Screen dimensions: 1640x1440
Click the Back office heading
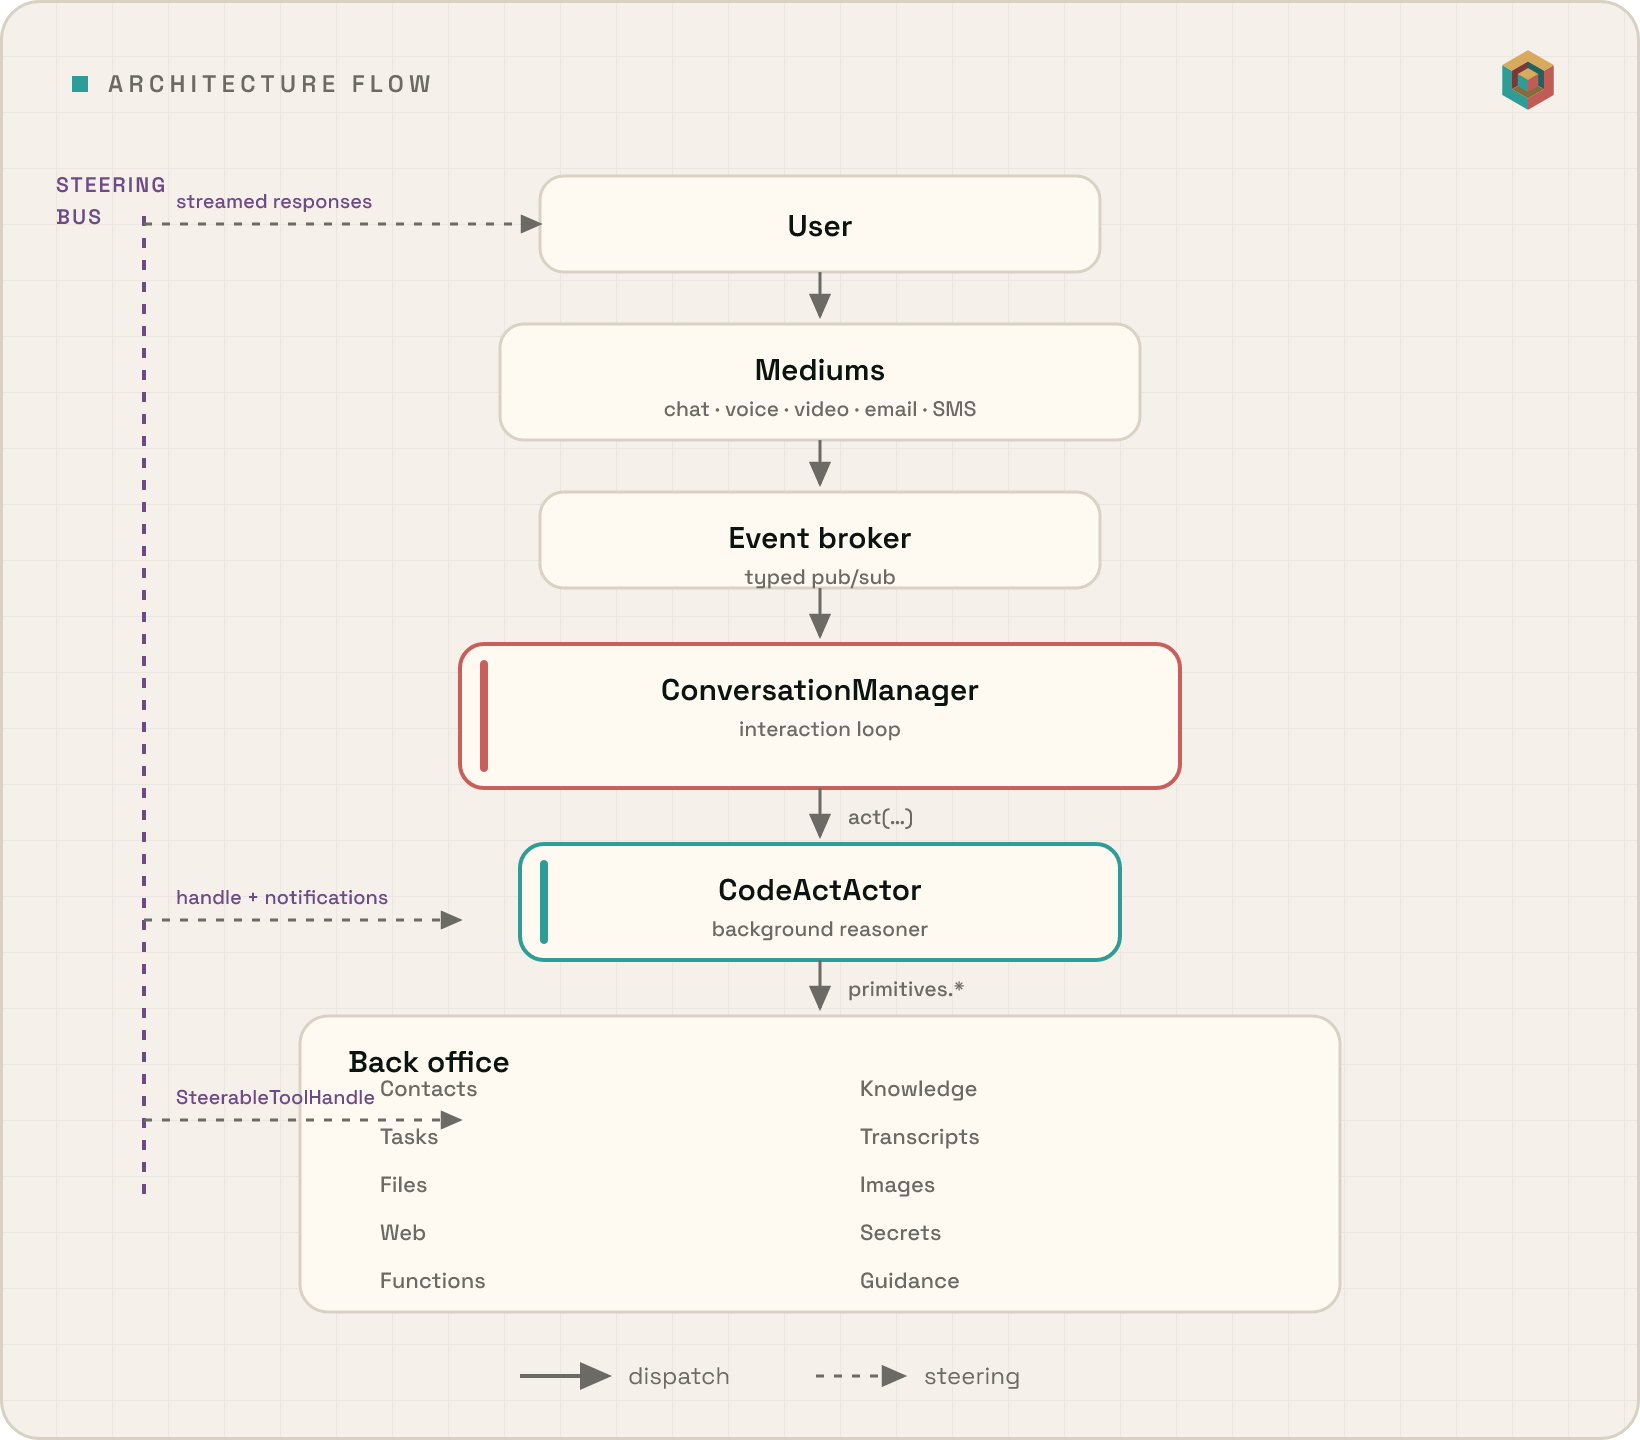[x=428, y=1062]
